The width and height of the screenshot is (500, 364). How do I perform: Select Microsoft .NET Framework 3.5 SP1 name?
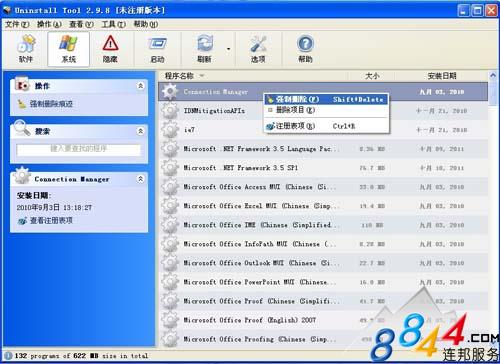(241, 168)
